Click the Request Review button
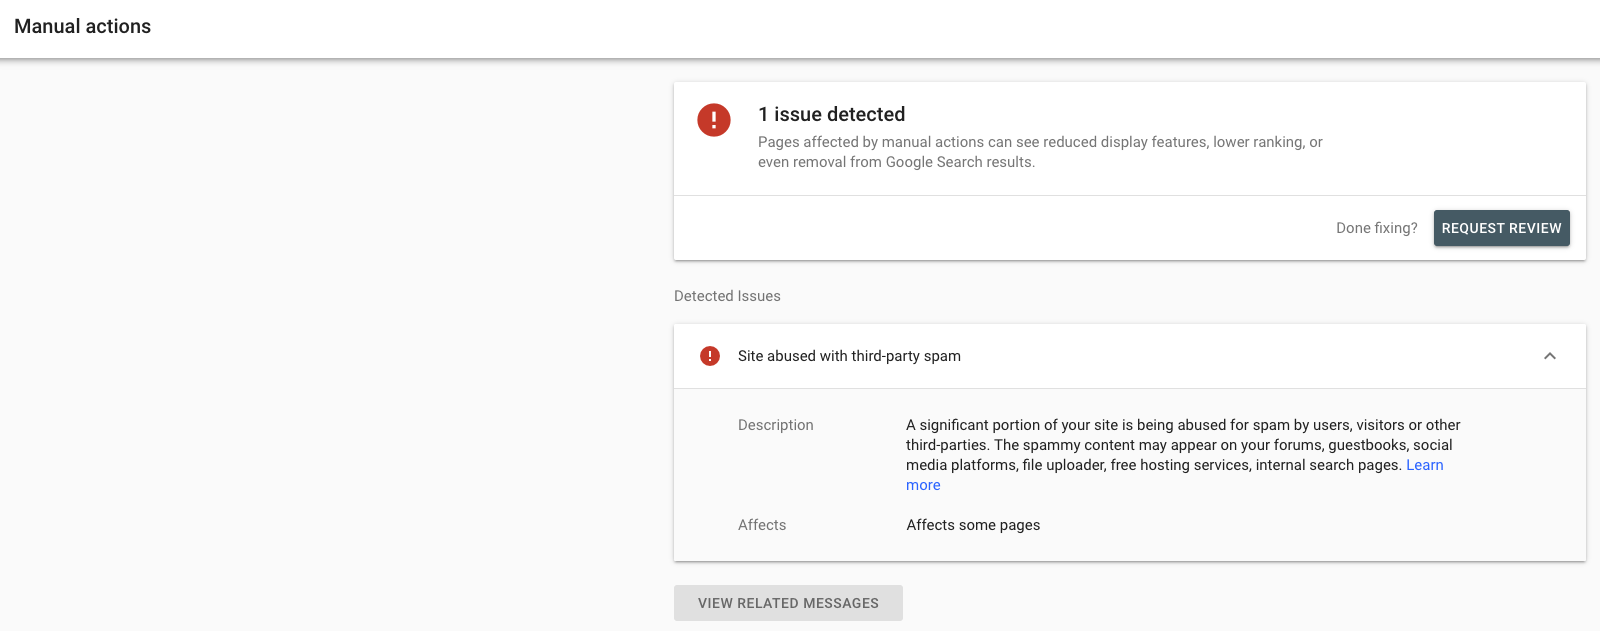This screenshot has height=631, width=1600. click(x=1501, y=228)
